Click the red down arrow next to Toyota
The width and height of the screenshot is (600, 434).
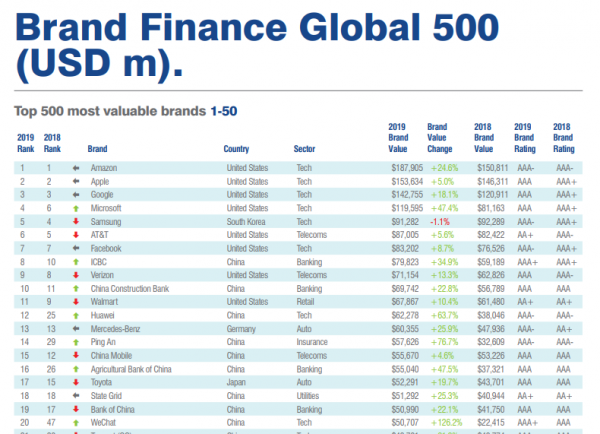point(76,382)
